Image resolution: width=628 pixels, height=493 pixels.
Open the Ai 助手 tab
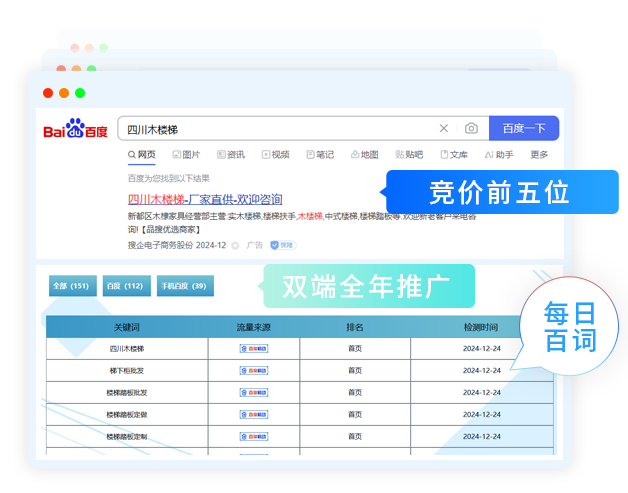(x=499, y=155)
